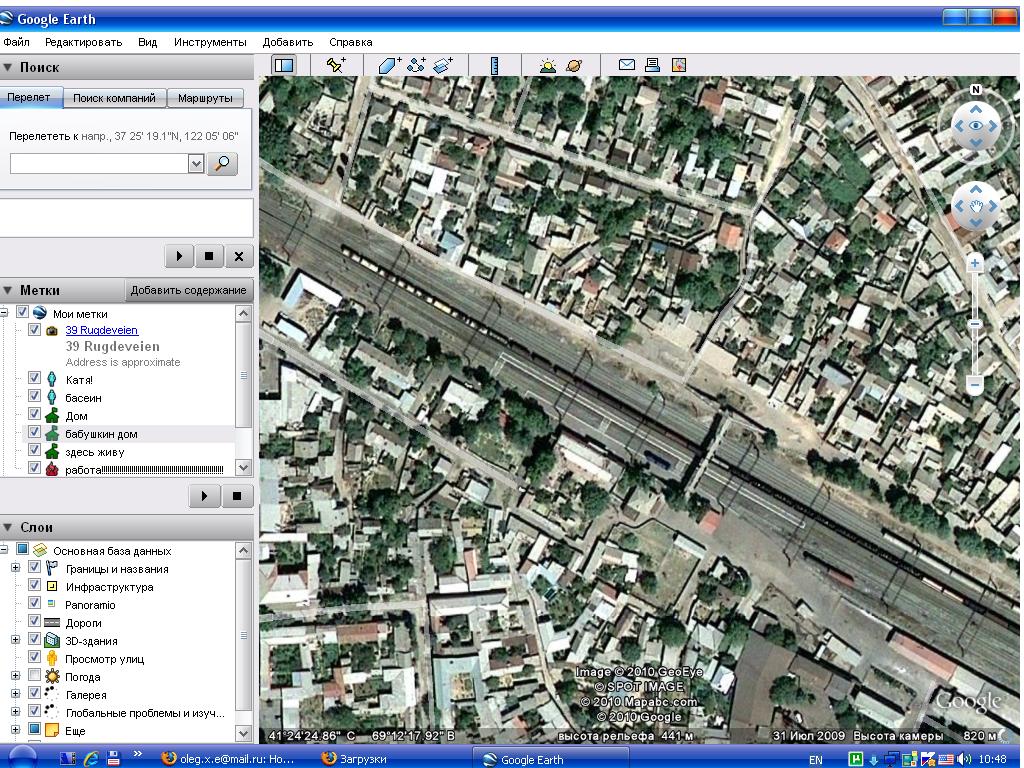
Task: Expand the 3D-здания layer
Action: pyautogui.click(x=16, y=640)
